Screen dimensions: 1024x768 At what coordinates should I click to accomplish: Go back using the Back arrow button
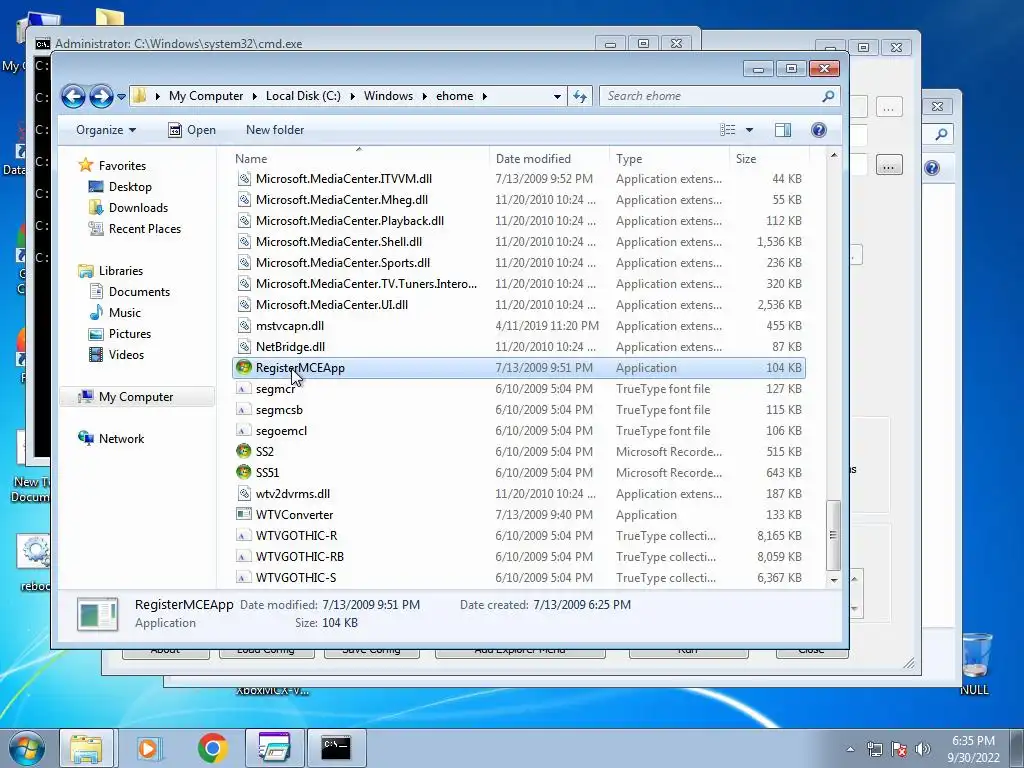tap(73, 97)
